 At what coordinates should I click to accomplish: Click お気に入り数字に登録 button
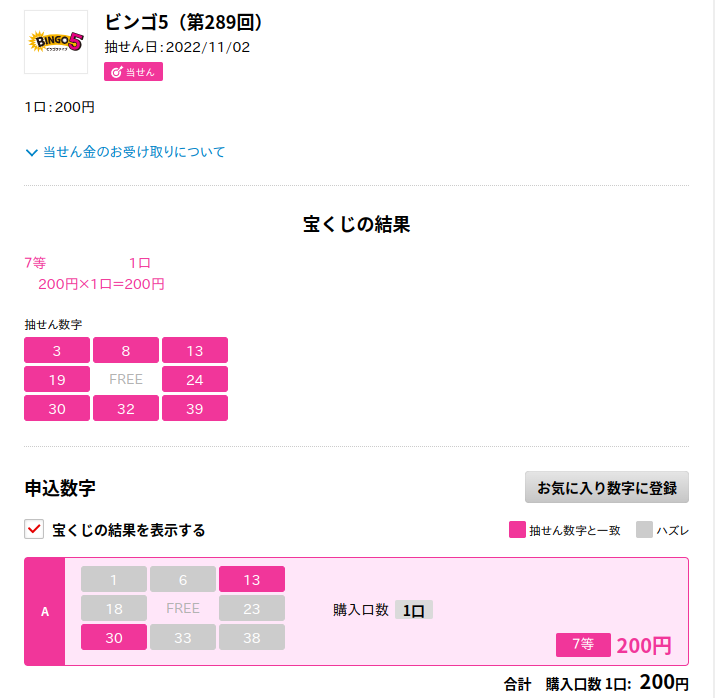pyautogui.click(x=606, y=488)
